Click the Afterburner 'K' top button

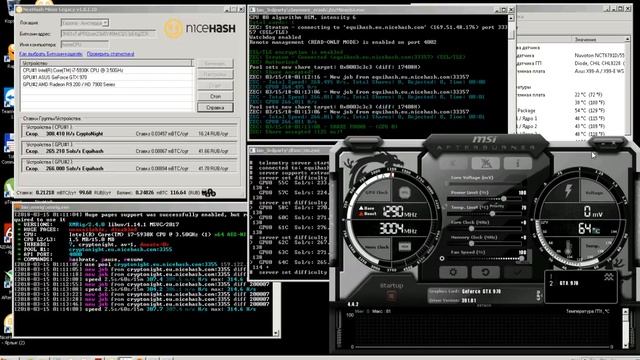[x=453, y=163]
